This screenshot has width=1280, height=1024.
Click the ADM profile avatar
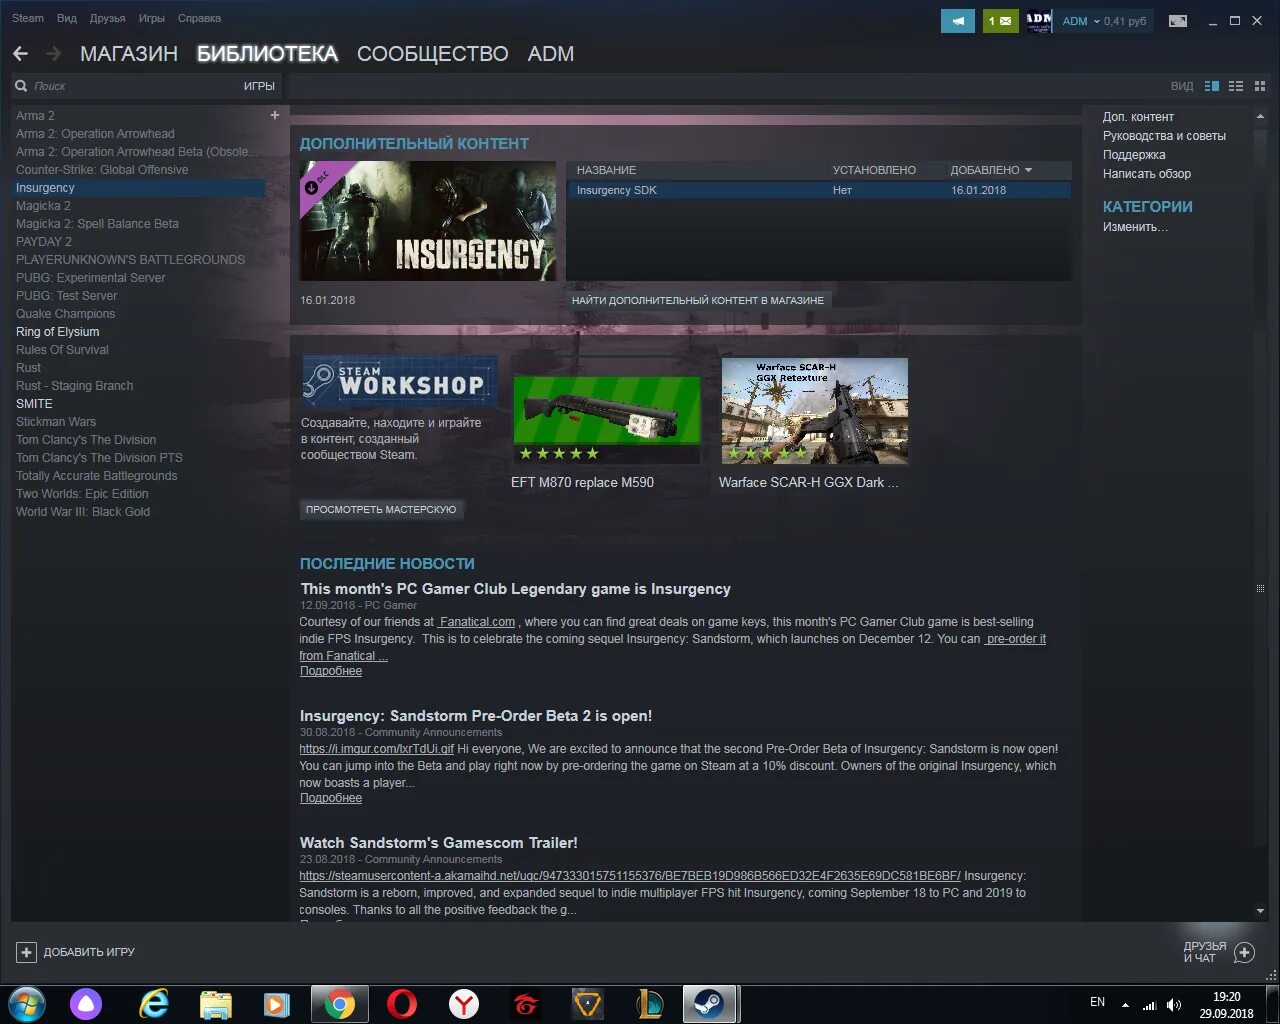[1039, 20]
